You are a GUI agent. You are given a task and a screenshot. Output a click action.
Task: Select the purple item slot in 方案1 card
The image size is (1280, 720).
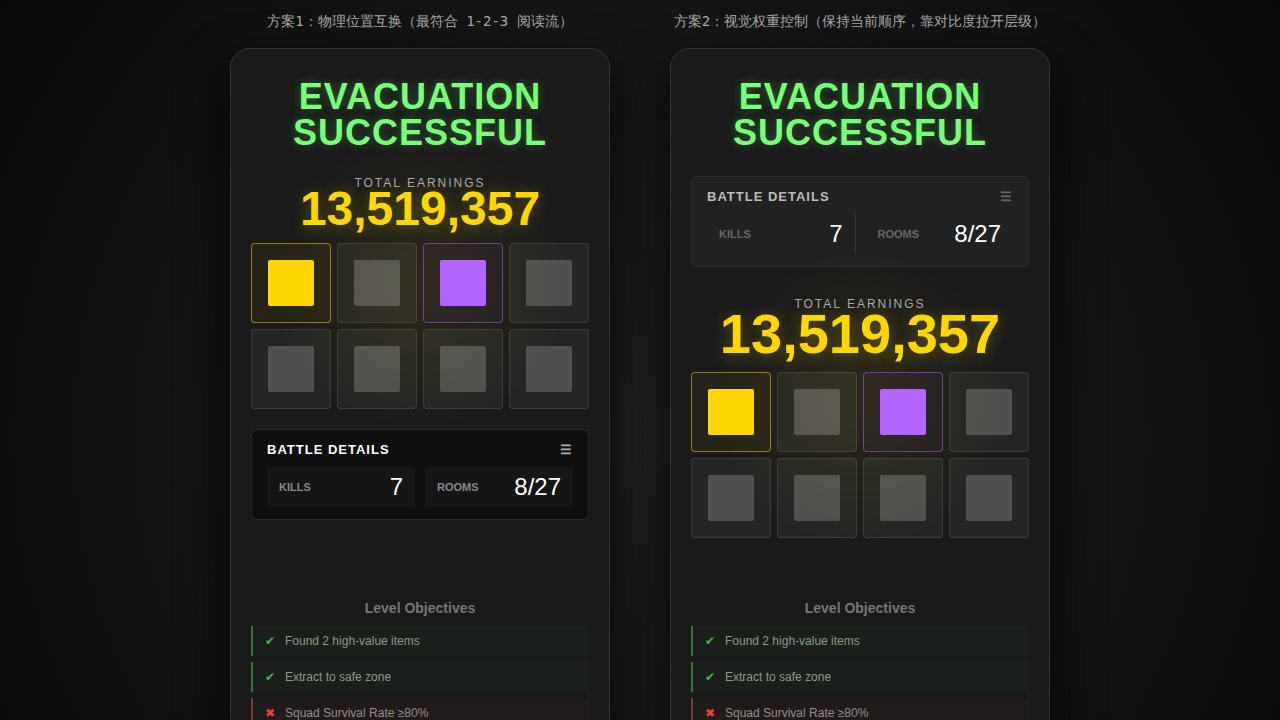pyautogui.click(x=463, y=283)
